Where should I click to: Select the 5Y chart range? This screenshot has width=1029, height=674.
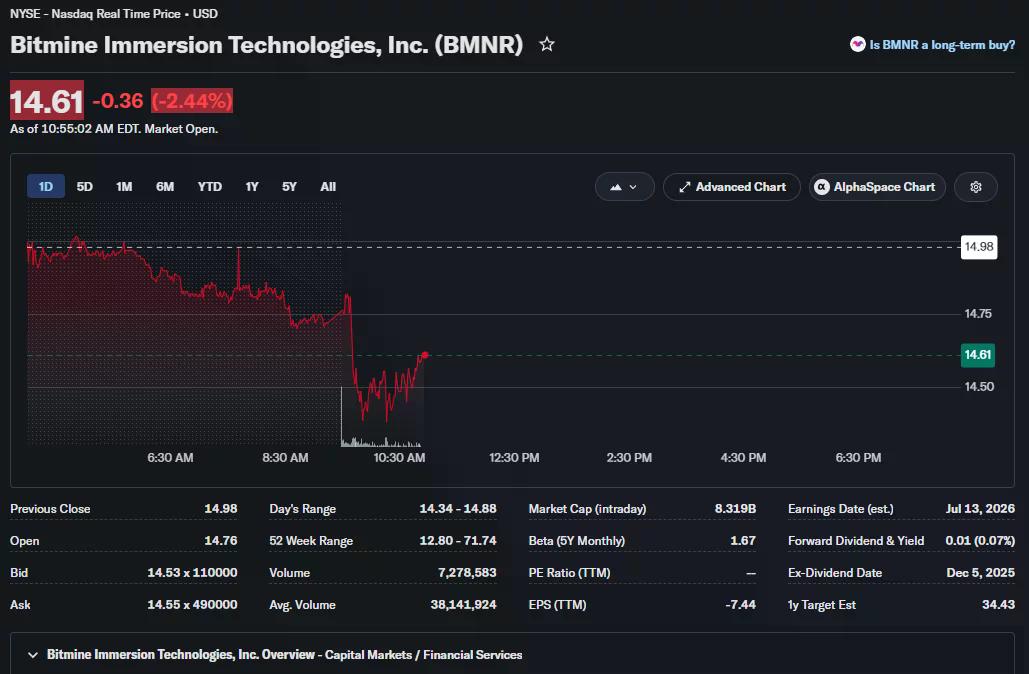click(x=289, y=186)
